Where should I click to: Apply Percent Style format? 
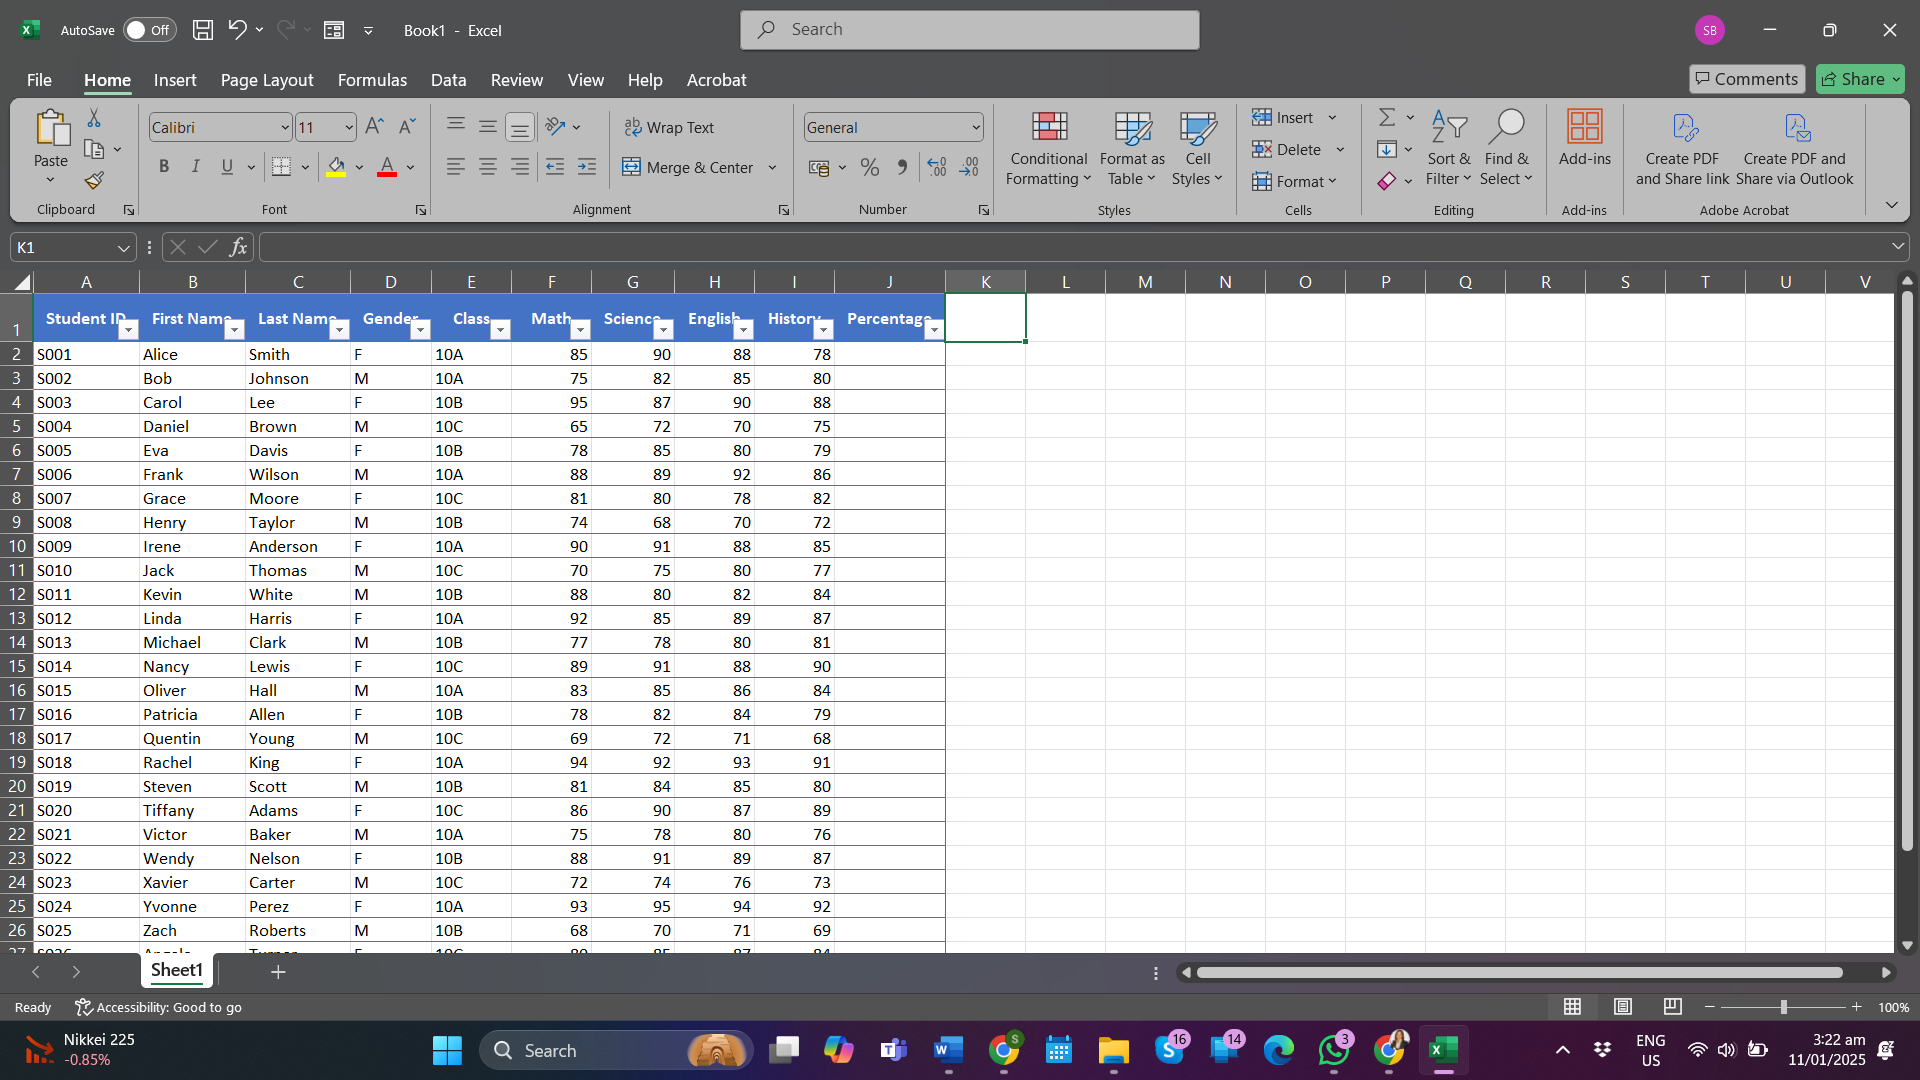click(x=870, y=168)
